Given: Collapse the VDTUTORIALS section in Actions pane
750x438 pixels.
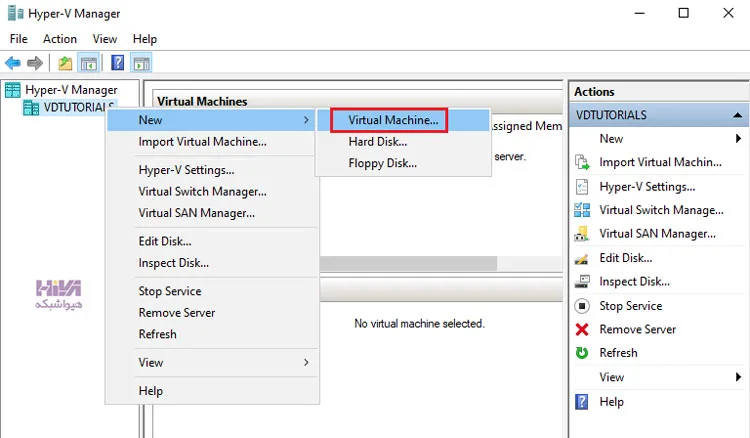Looking at the screenshot, I should pyautogui.click(x=738, y=115).
